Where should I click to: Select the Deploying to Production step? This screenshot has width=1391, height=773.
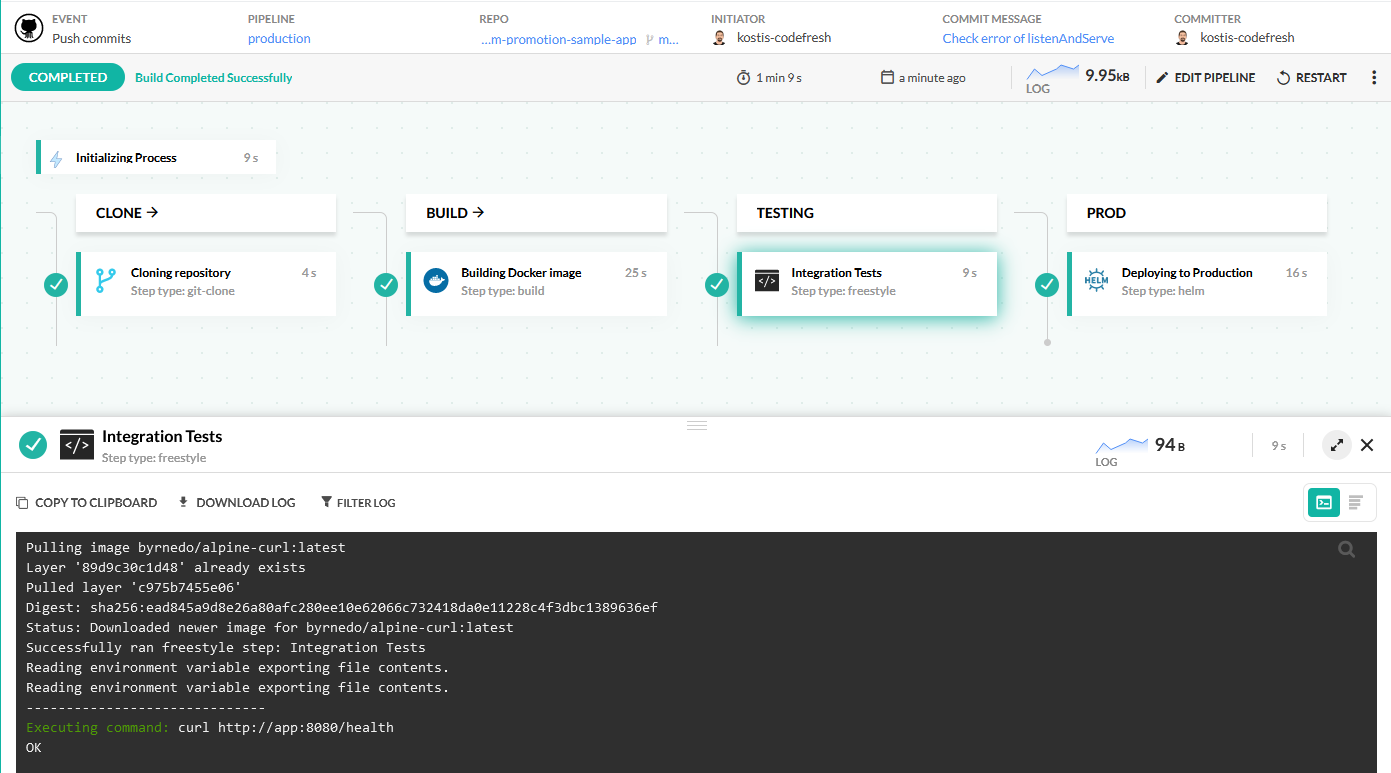click(1197, 282)
